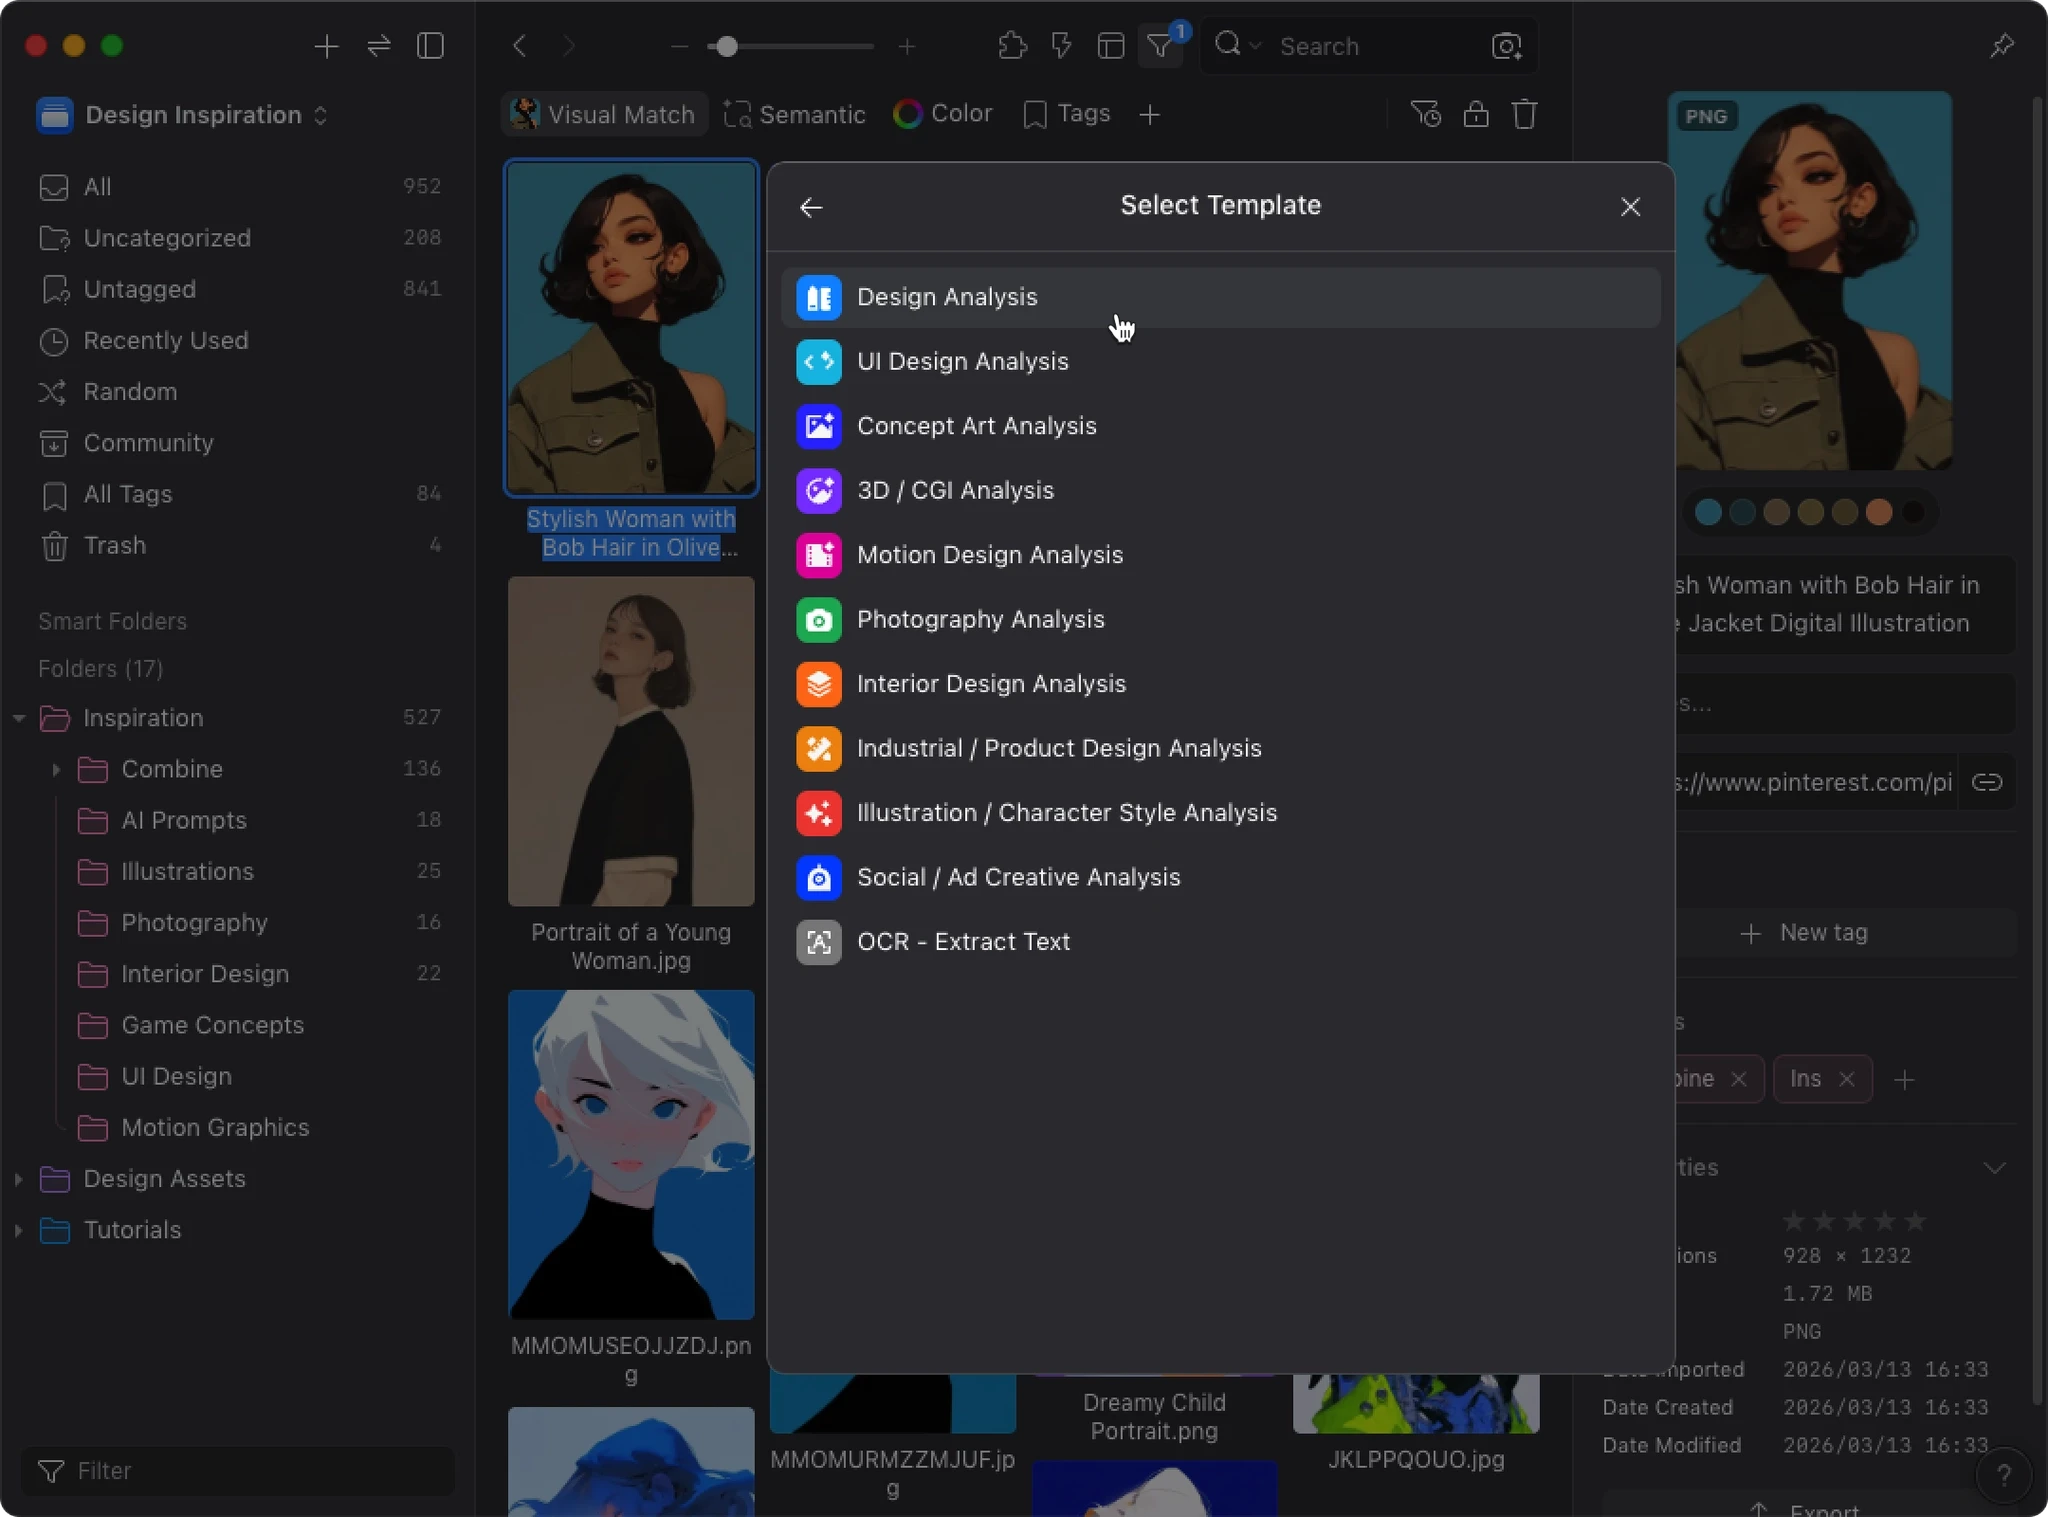The width and height of the screenshot is (2048, 1517).
Task: Click the link icon beside Pinterest URL
Action: click(1986, 782)
